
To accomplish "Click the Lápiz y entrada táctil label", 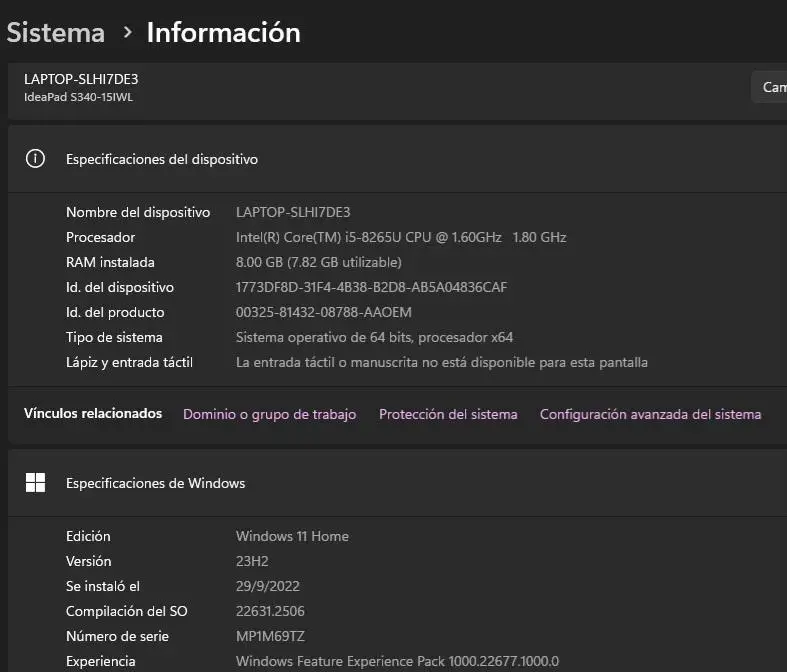I will [129, 362].
